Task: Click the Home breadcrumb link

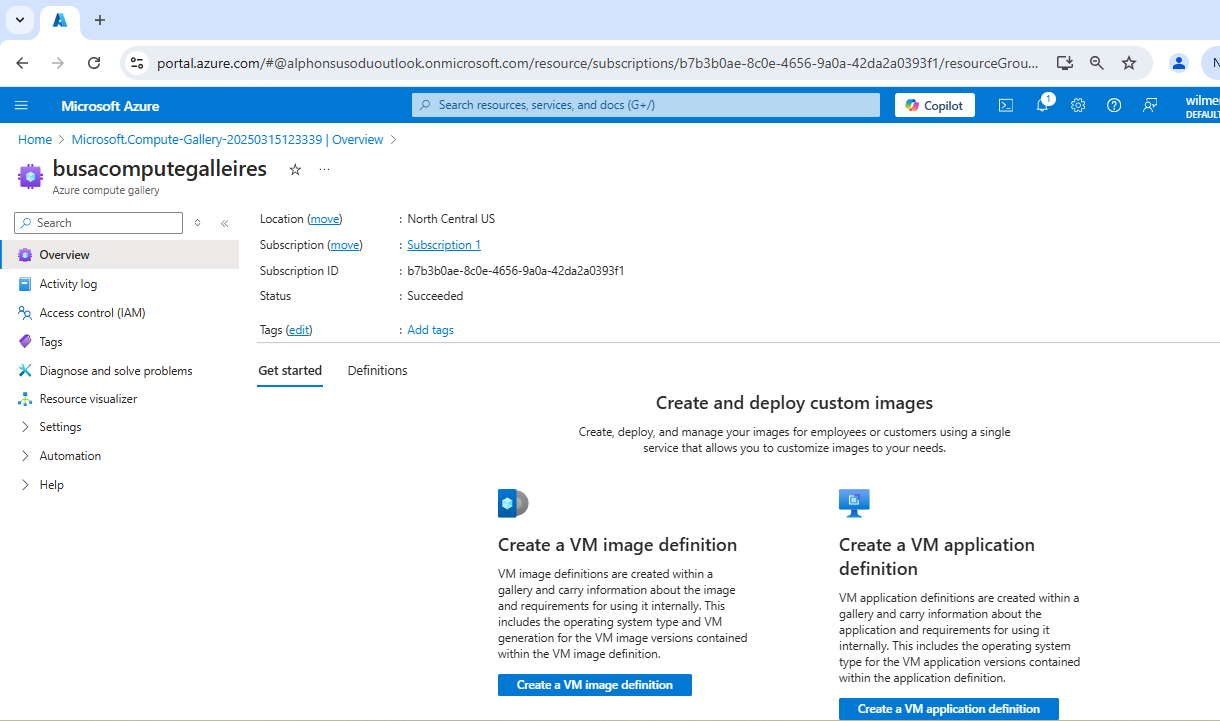Action: (35, 140)
